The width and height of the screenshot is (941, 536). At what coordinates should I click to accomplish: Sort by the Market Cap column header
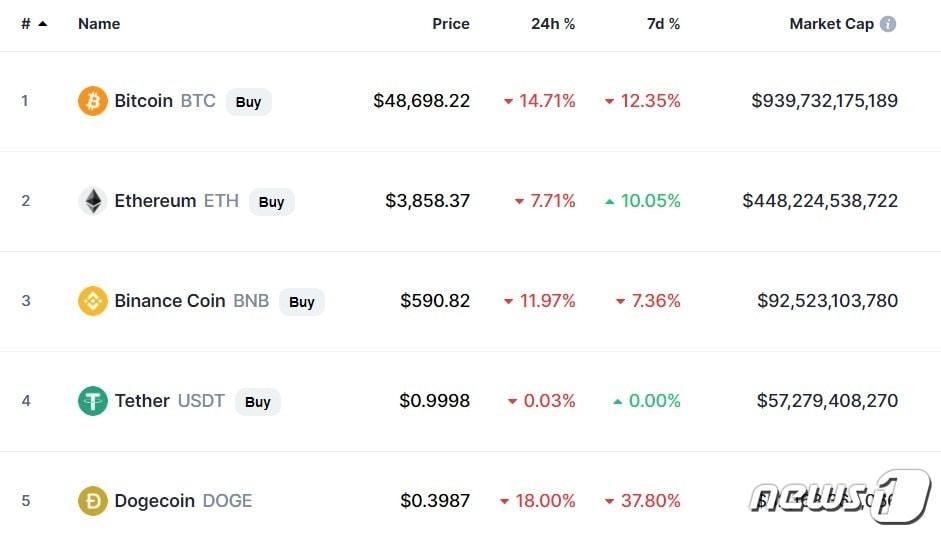(x=831, y=24)
